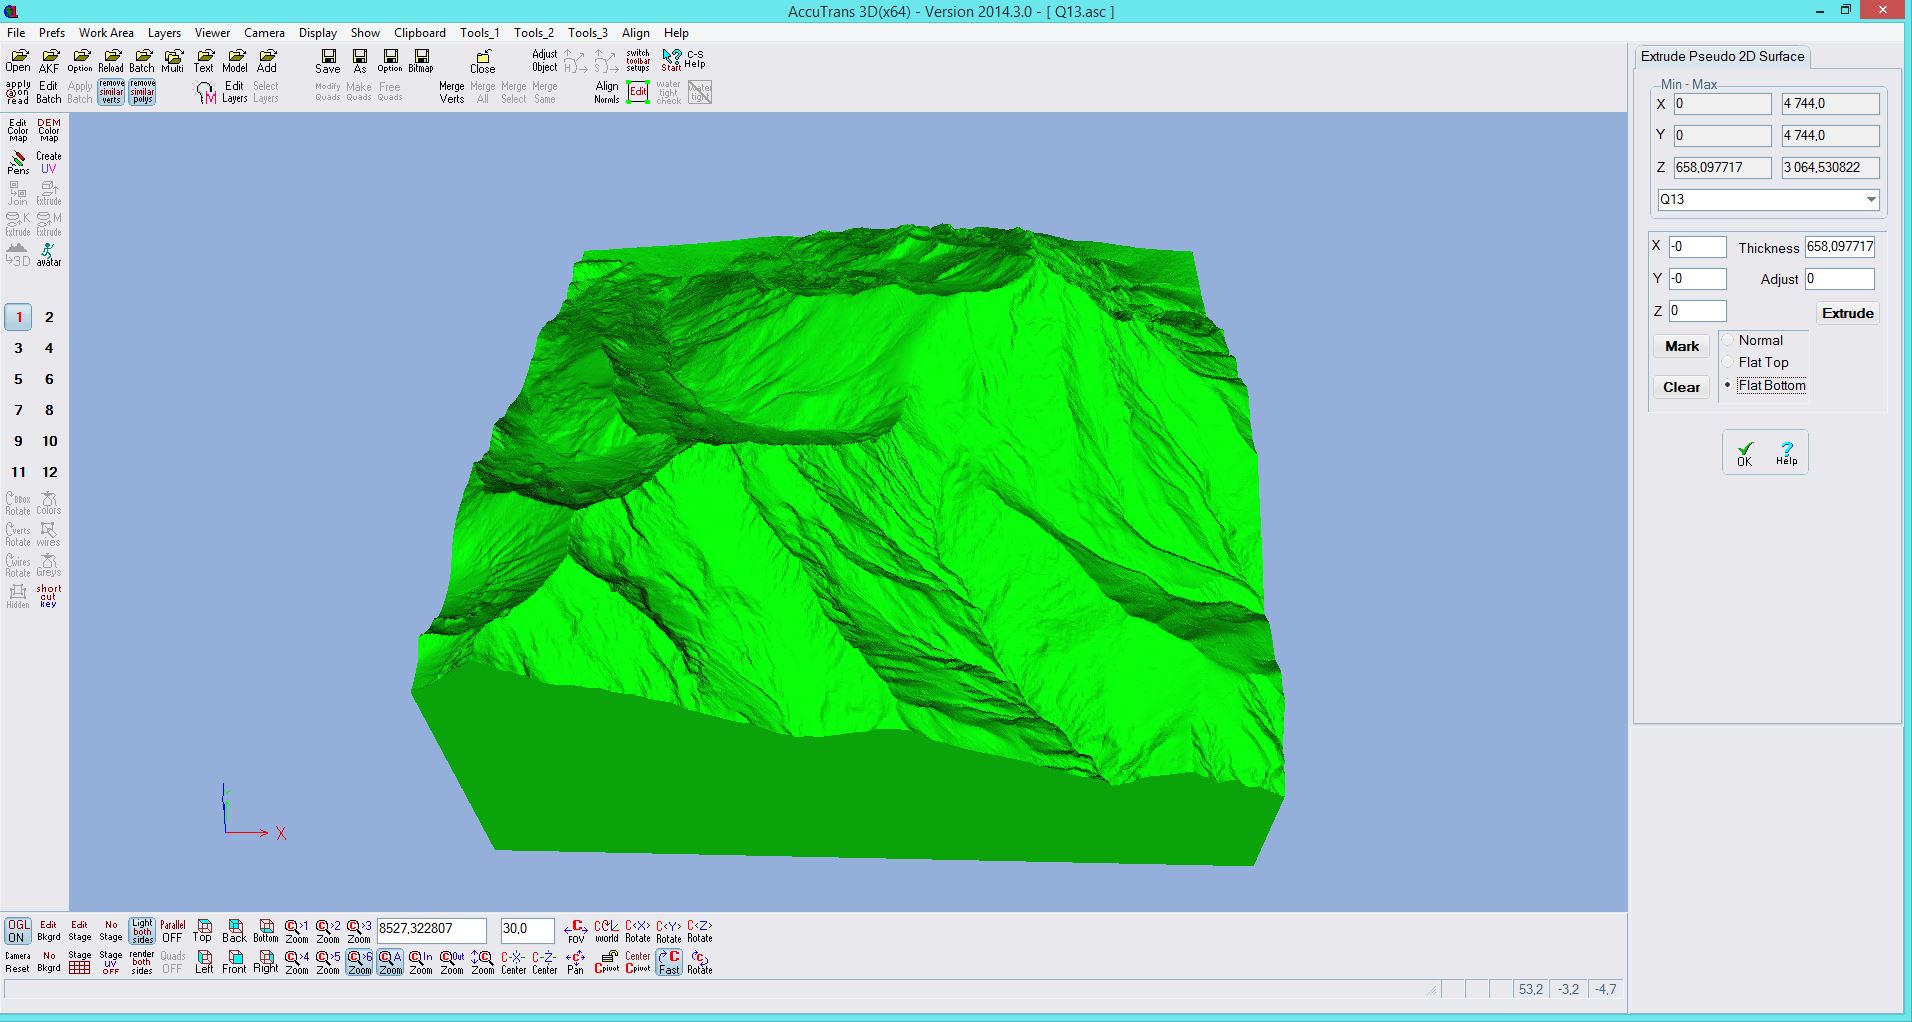The height and width of the screenshot is (1022, 1912).
Task: Toggle remove similar polys option
Action: (142, 92)
